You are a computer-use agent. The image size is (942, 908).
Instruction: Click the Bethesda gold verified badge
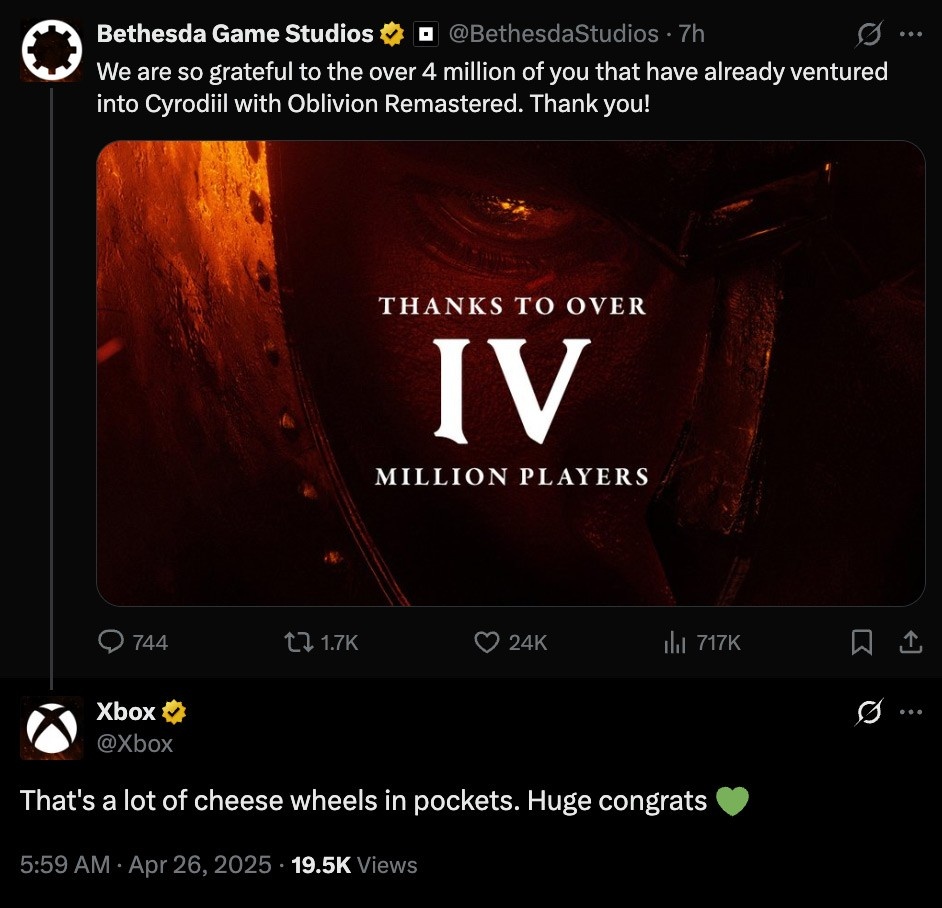coord(392,34)
